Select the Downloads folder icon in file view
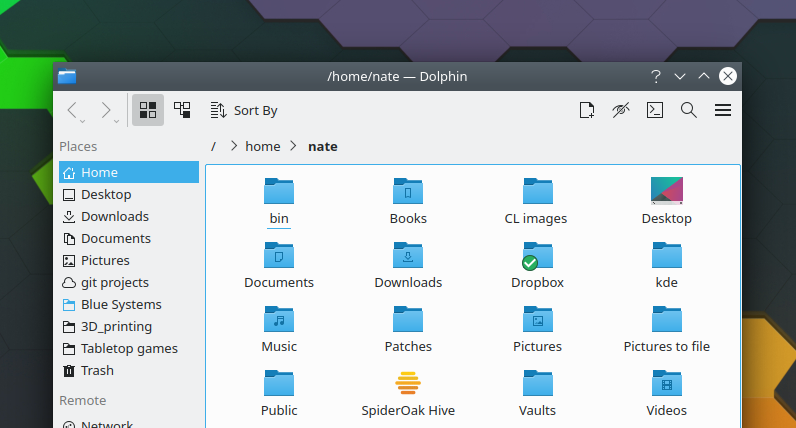This screenshot has height=428, width=796. click(408, 255)
